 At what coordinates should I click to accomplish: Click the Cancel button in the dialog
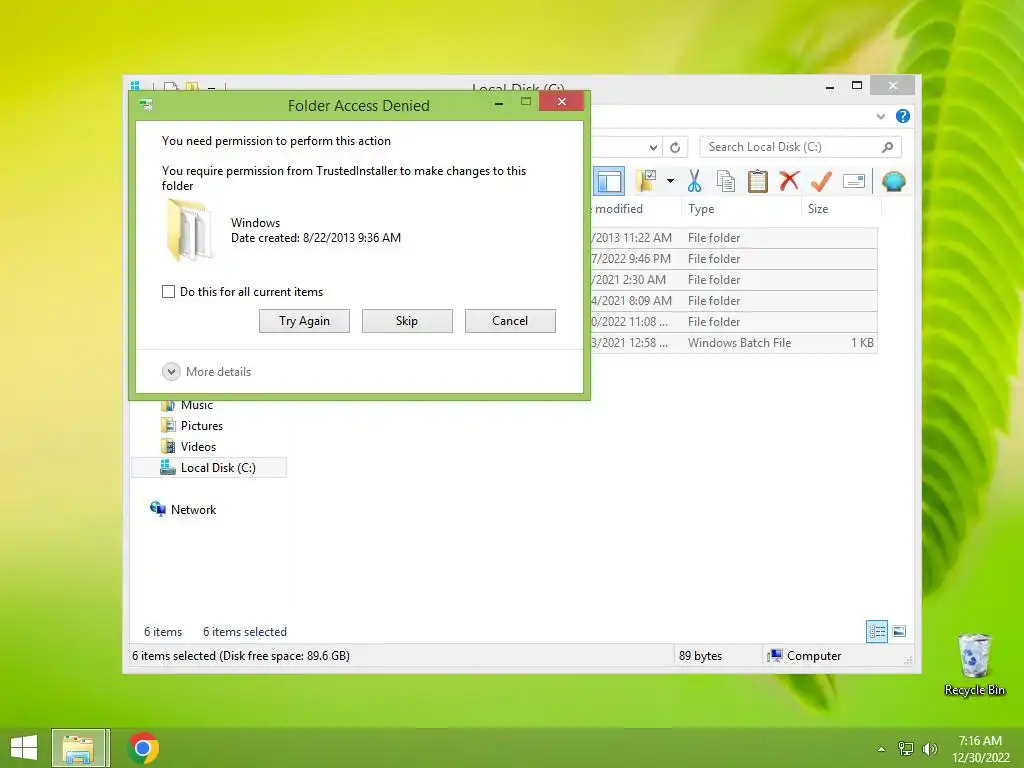point(510,321)
